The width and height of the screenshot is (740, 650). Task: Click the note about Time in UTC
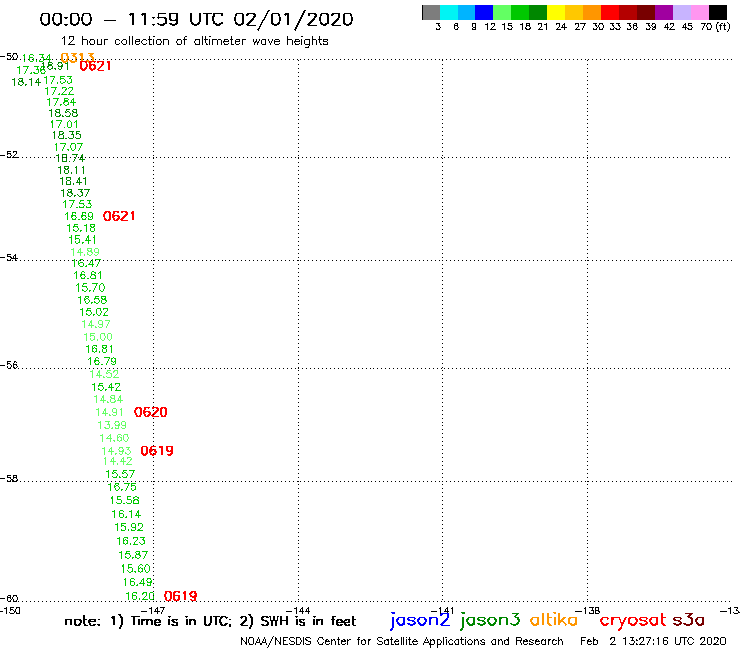pyautogui.click(x=210, y=621)
